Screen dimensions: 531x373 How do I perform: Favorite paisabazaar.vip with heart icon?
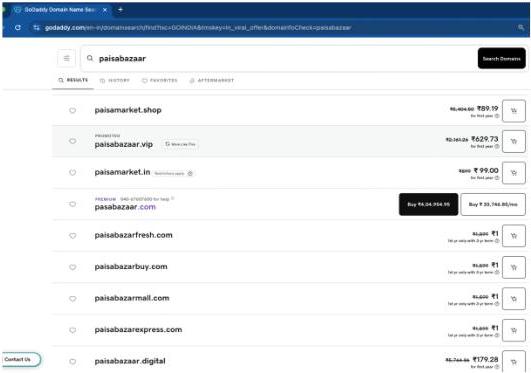point(72,141)
